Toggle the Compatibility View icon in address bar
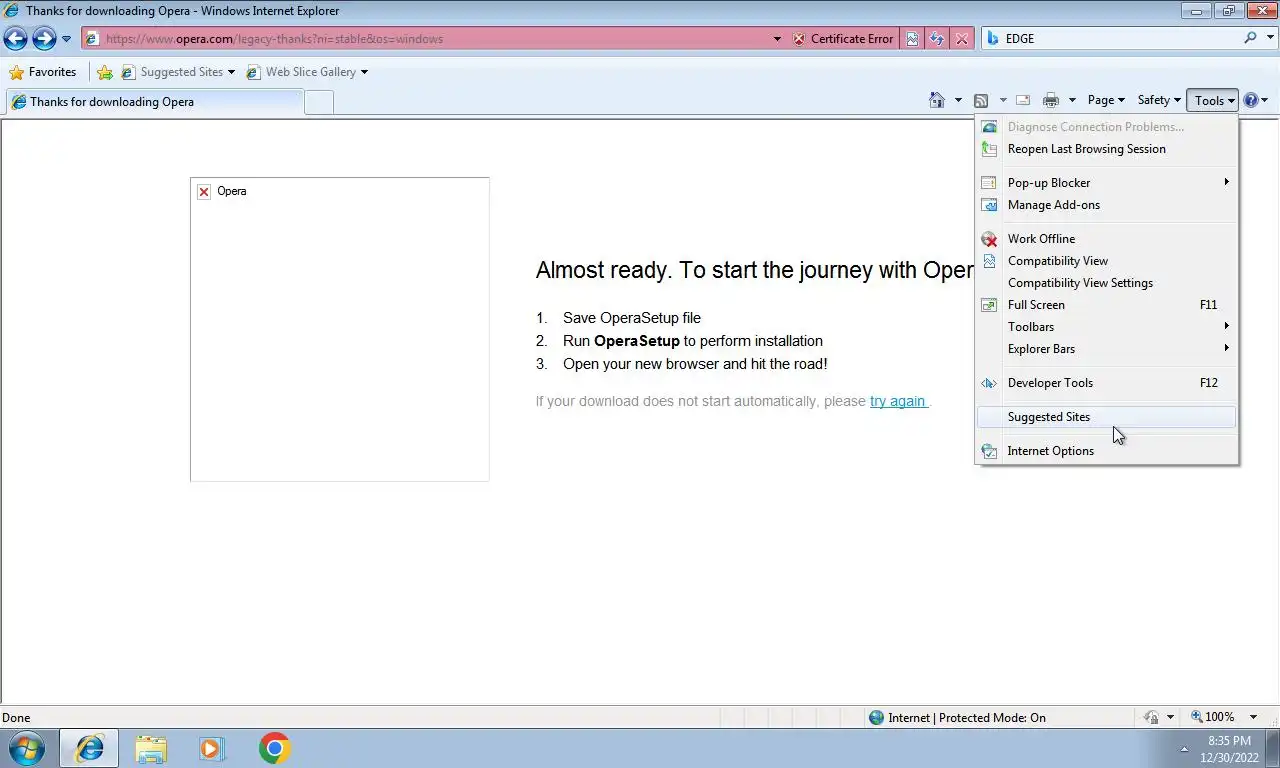Viewport: 1280px width, 768px height. point(912,39)
